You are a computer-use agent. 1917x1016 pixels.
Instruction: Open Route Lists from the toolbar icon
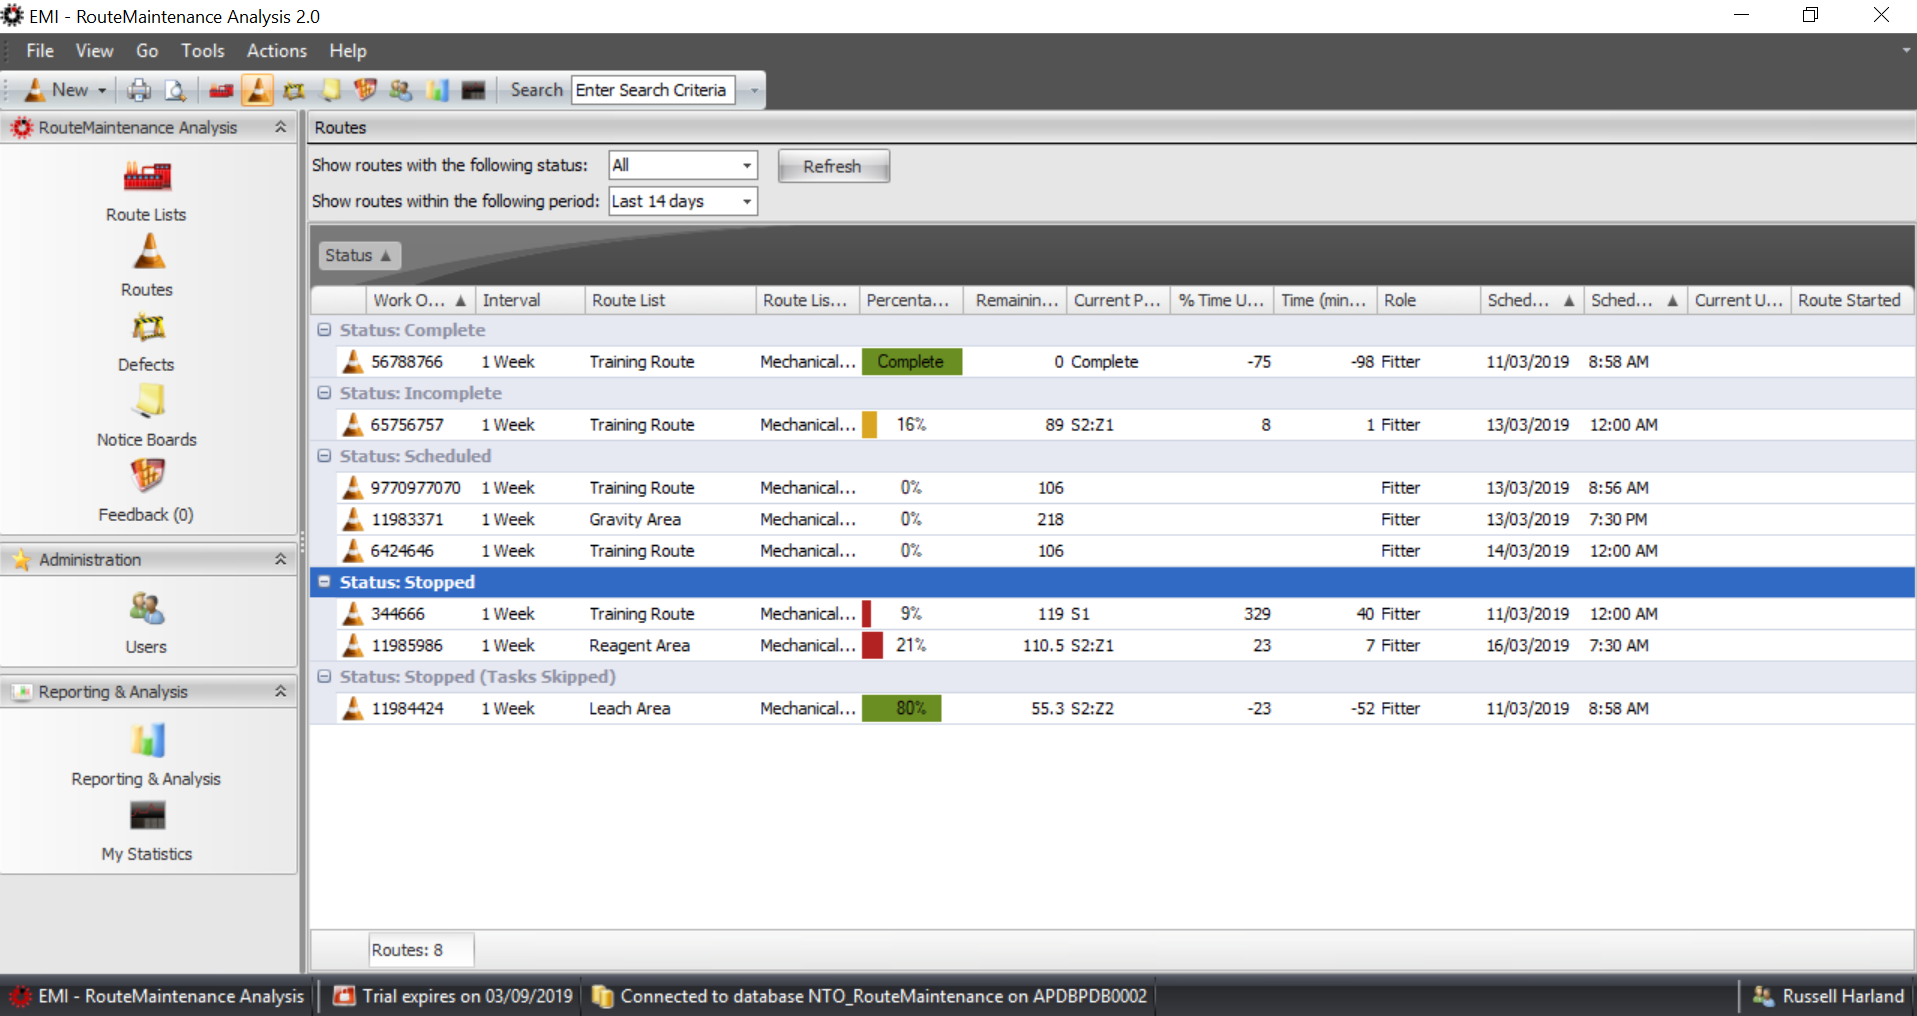(x=221, y=90)
